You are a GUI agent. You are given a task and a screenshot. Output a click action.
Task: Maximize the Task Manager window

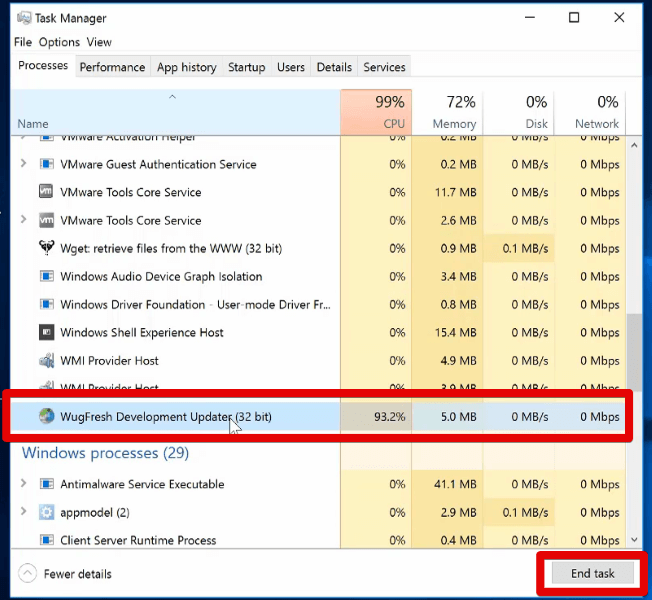pos(574,17)
